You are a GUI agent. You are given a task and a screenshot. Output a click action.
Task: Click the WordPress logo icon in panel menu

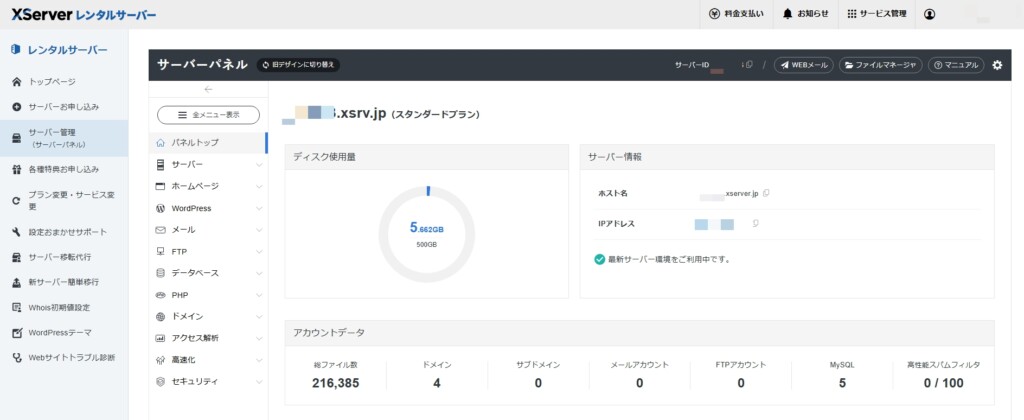(x=161, y=208)
